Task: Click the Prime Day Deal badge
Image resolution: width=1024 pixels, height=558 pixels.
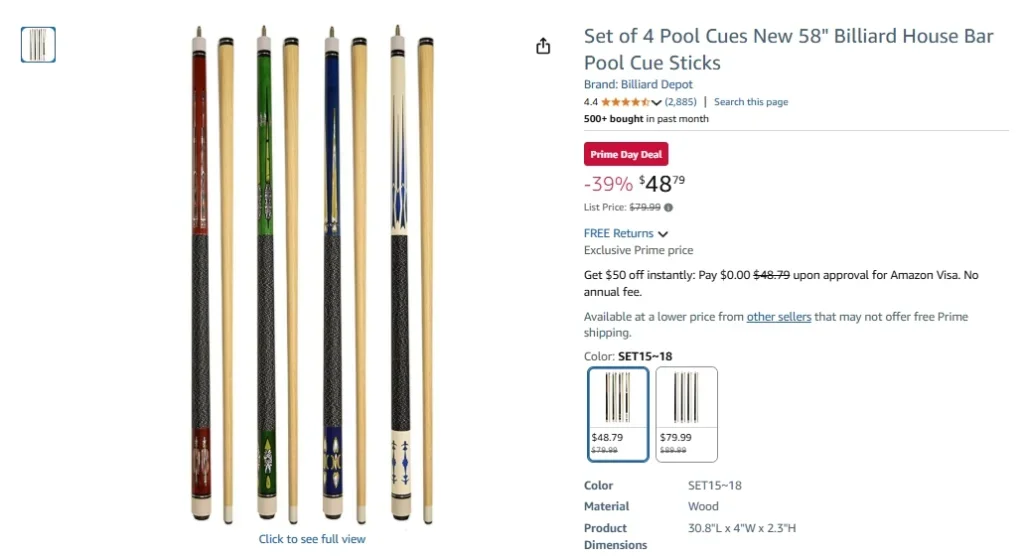Action: tap(626, 154)
